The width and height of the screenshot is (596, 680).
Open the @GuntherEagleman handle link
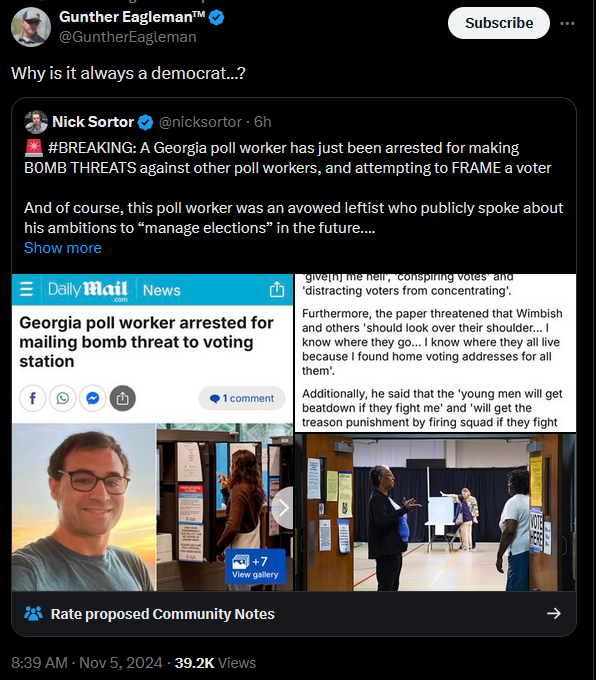click(x=128, y=37)
